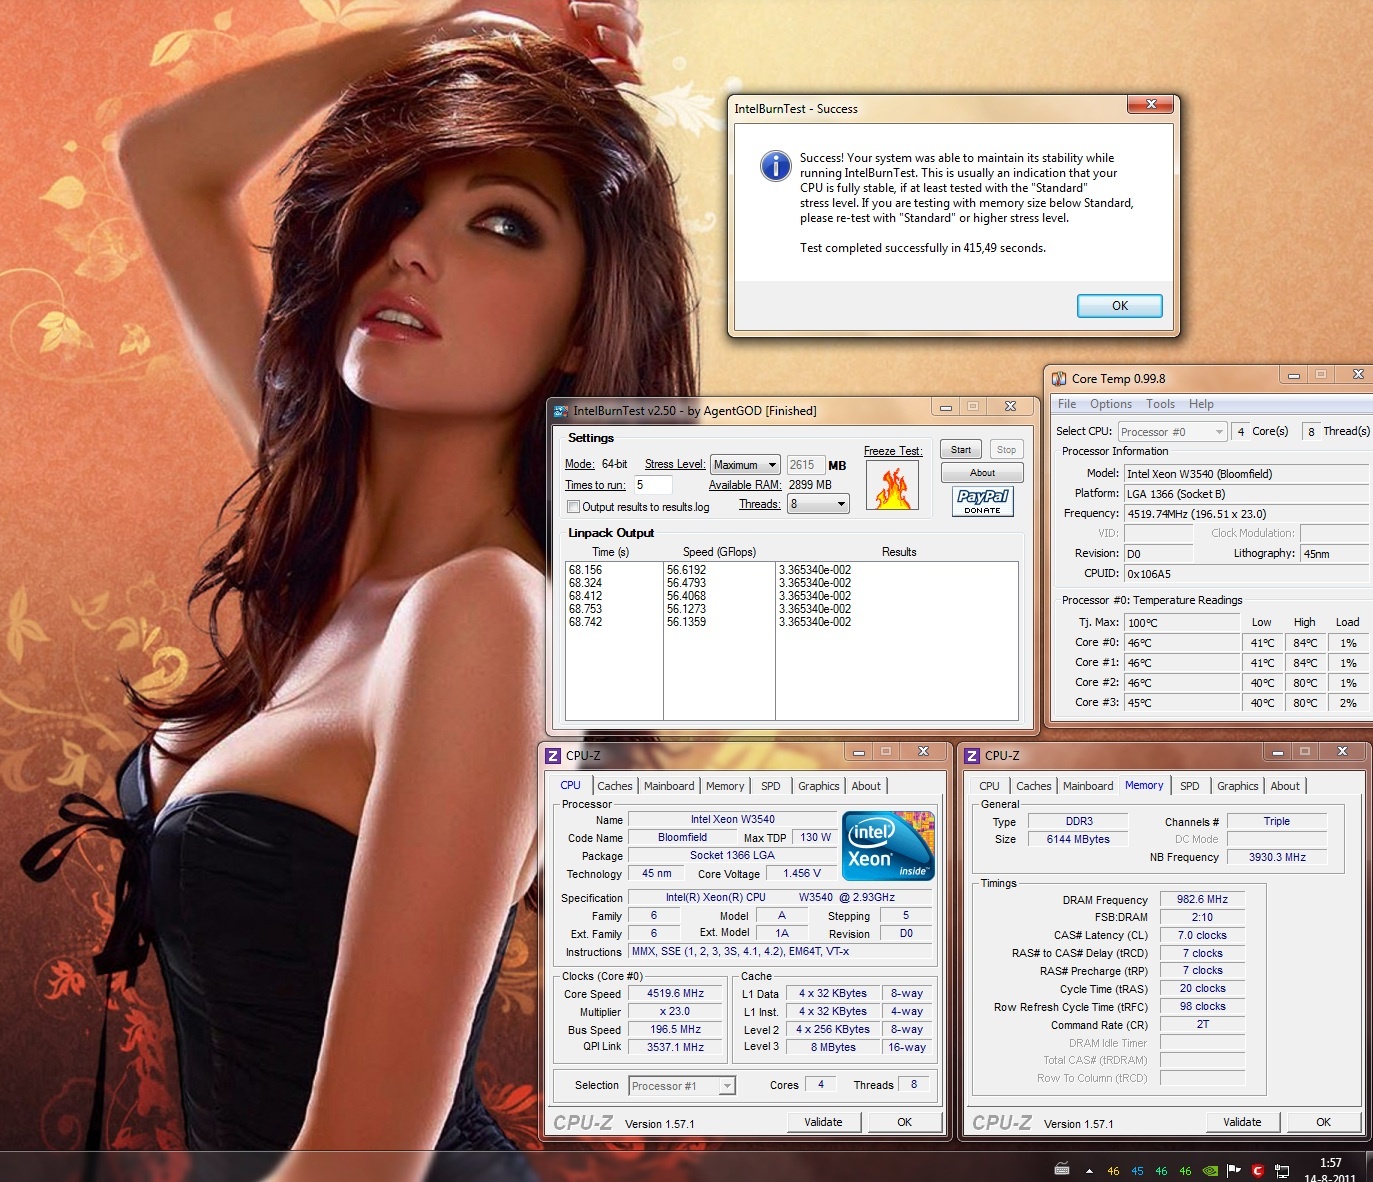
Task: Click the Start button in IntelBurnTest
Action: point(961,450)
